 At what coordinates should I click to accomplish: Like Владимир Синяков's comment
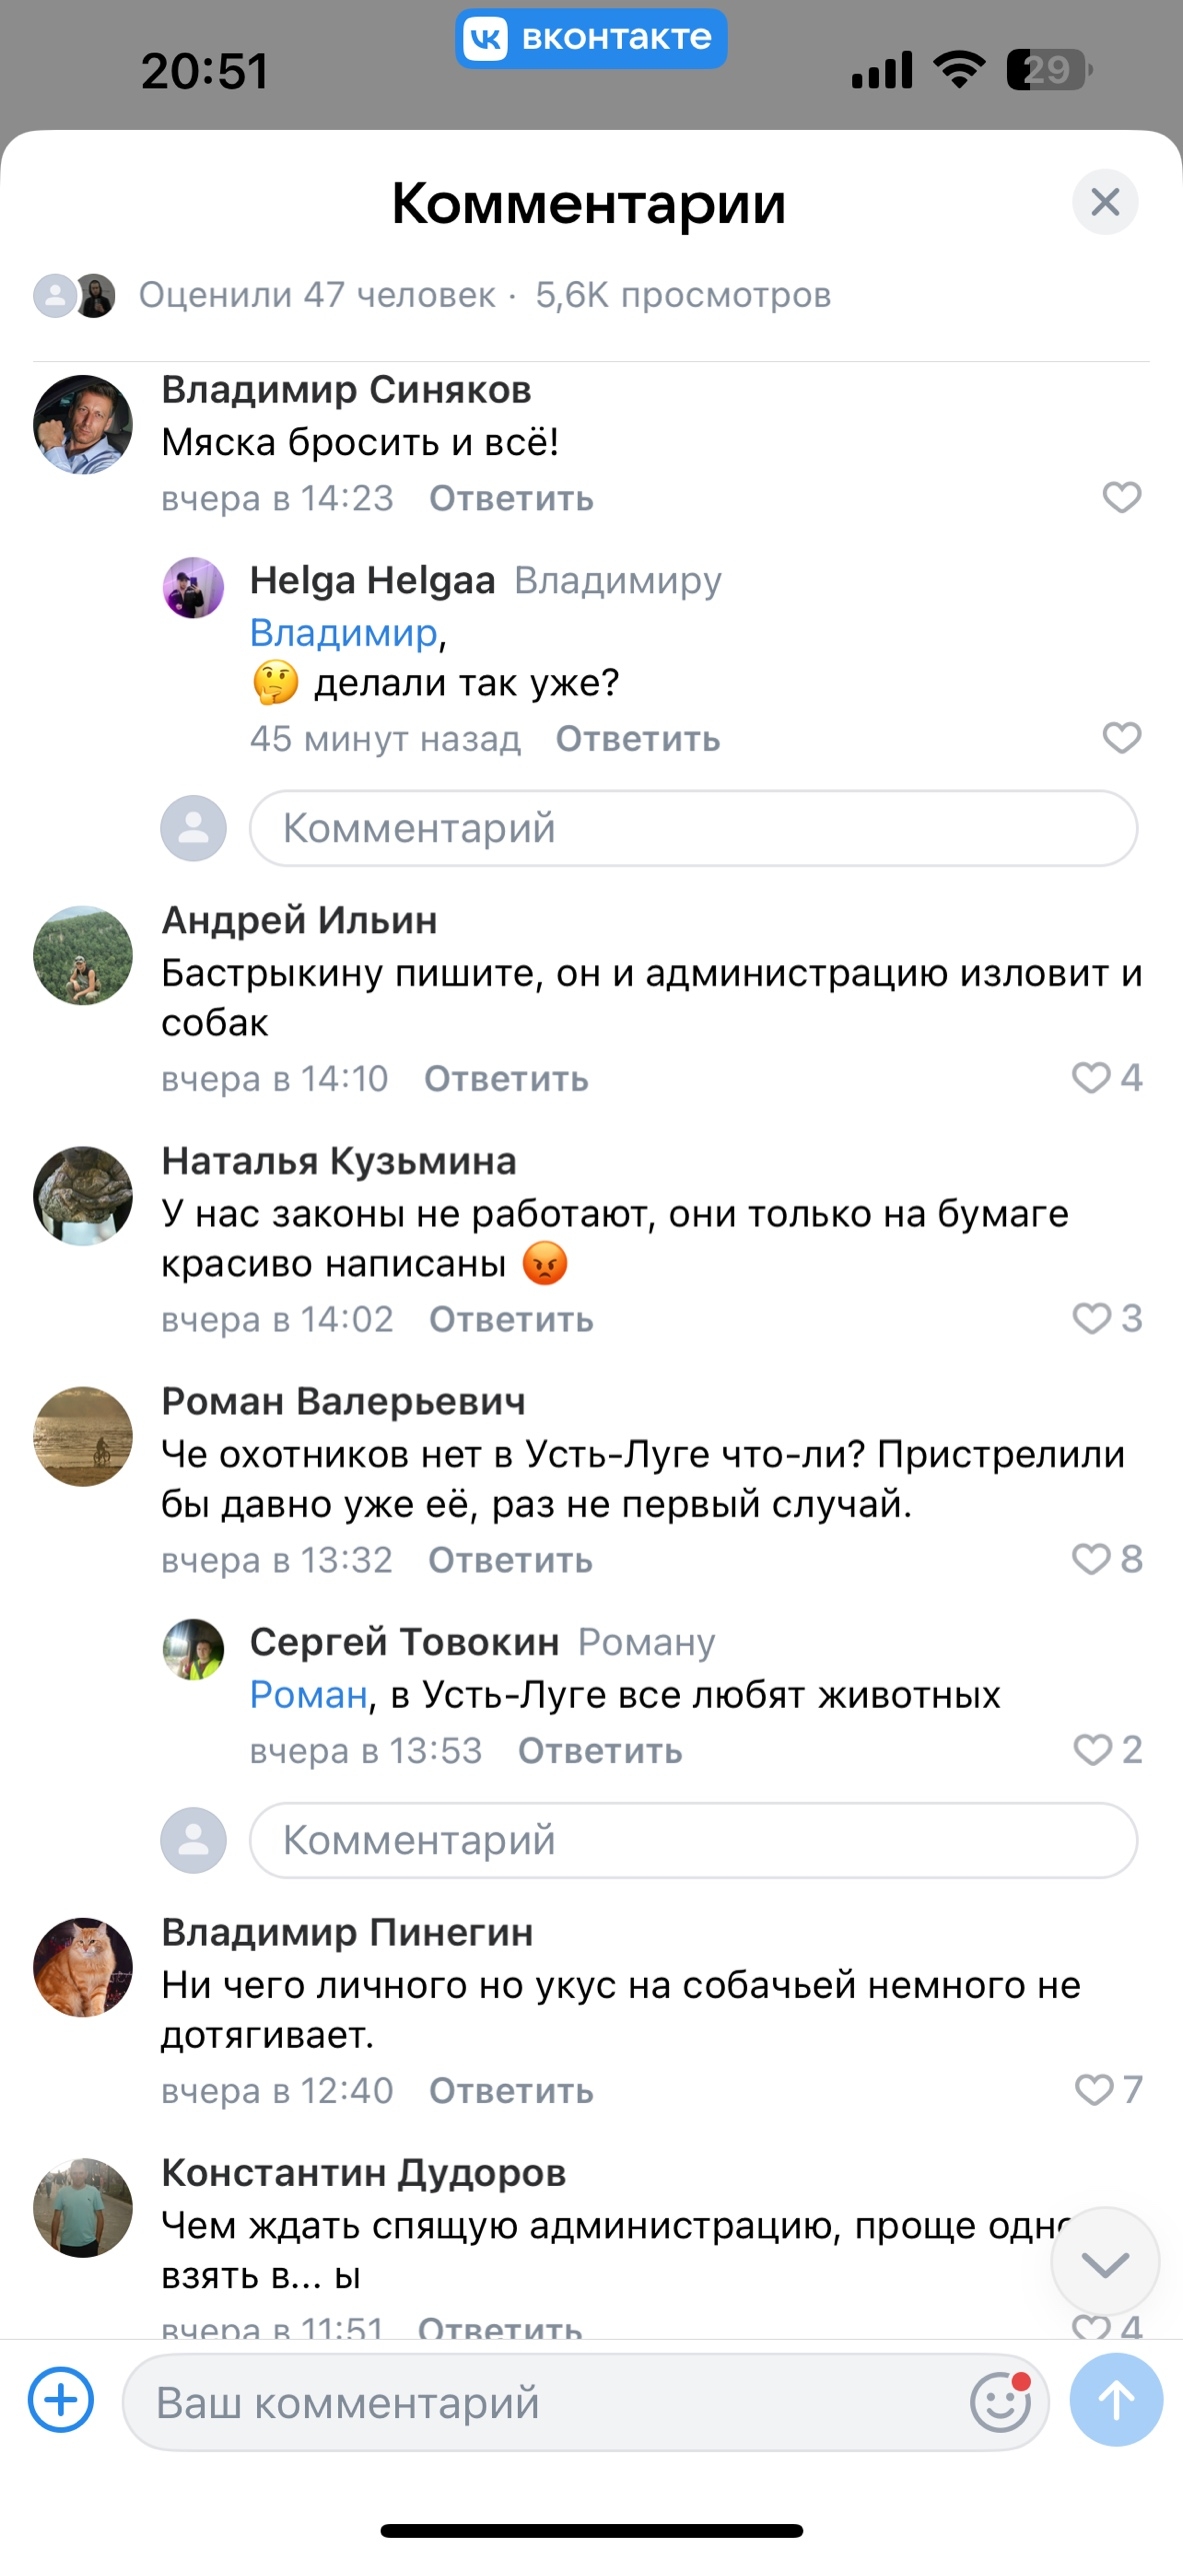coord(1121,497)
